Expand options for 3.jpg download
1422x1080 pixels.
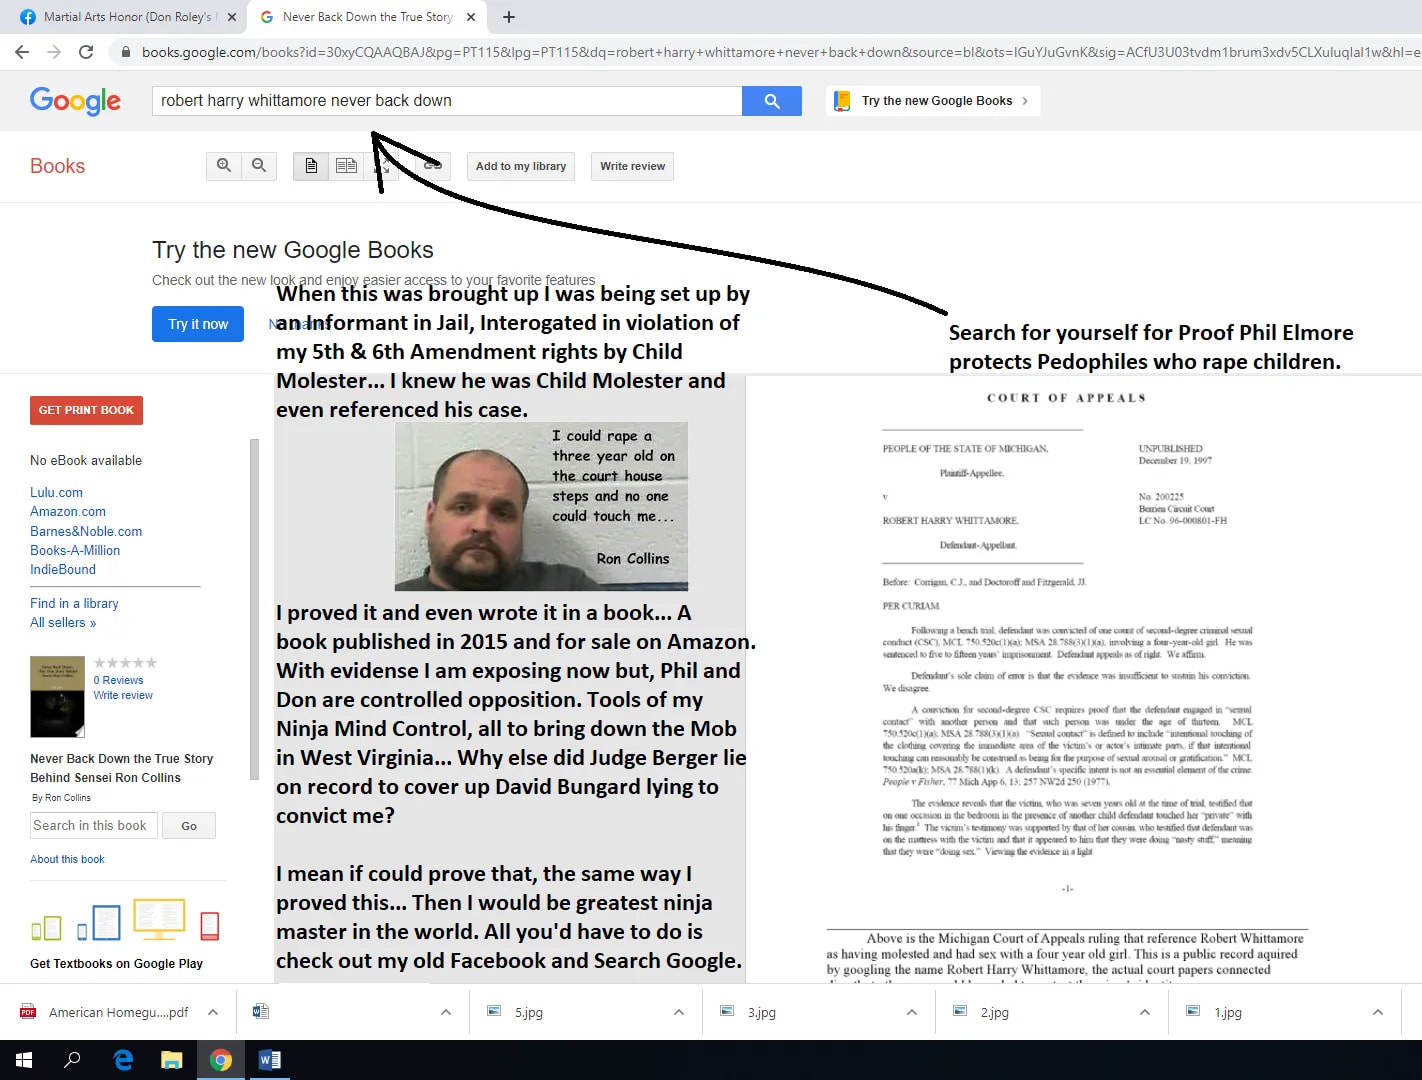coord(912,1012)
